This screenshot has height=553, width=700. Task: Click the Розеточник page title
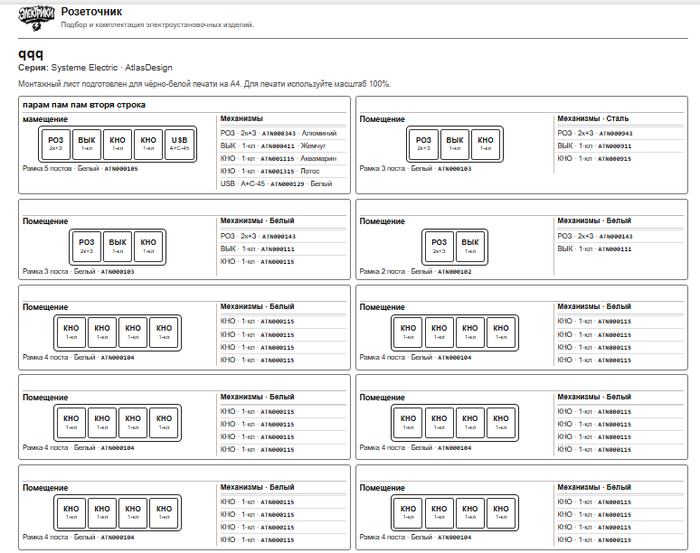click(x=92, y=12)
